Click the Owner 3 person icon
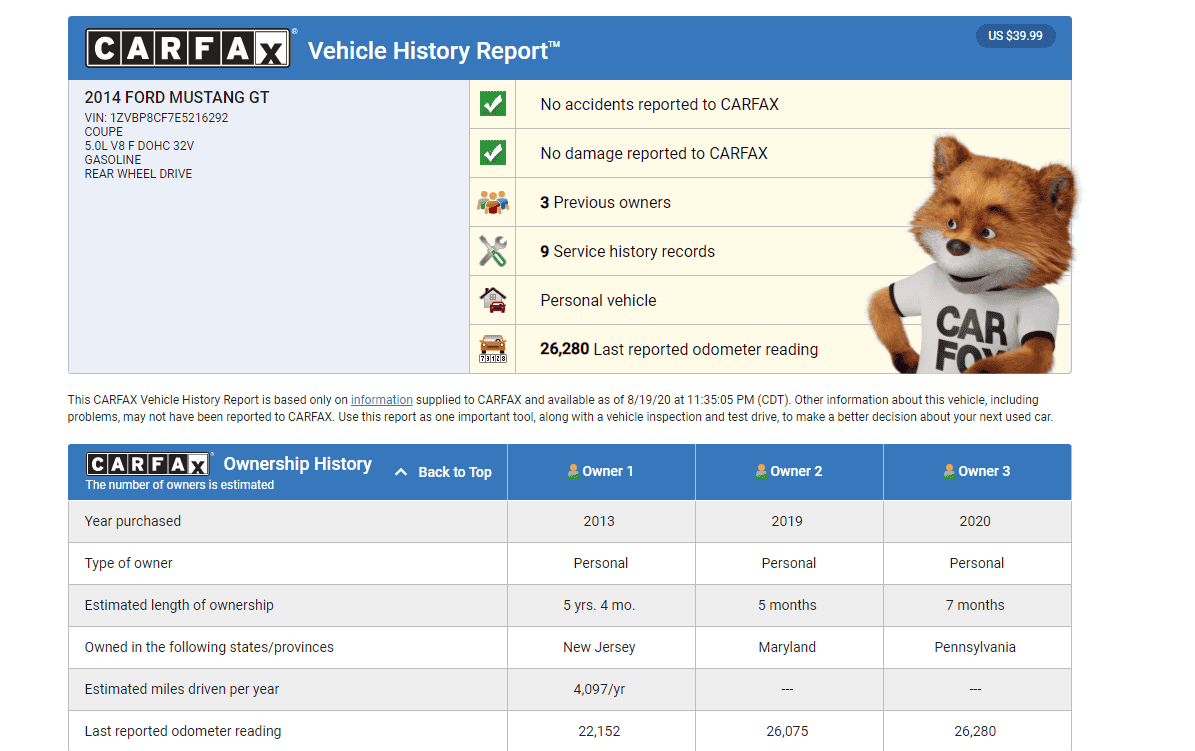This screenshot has height=751, width=1195. (949, 471)
